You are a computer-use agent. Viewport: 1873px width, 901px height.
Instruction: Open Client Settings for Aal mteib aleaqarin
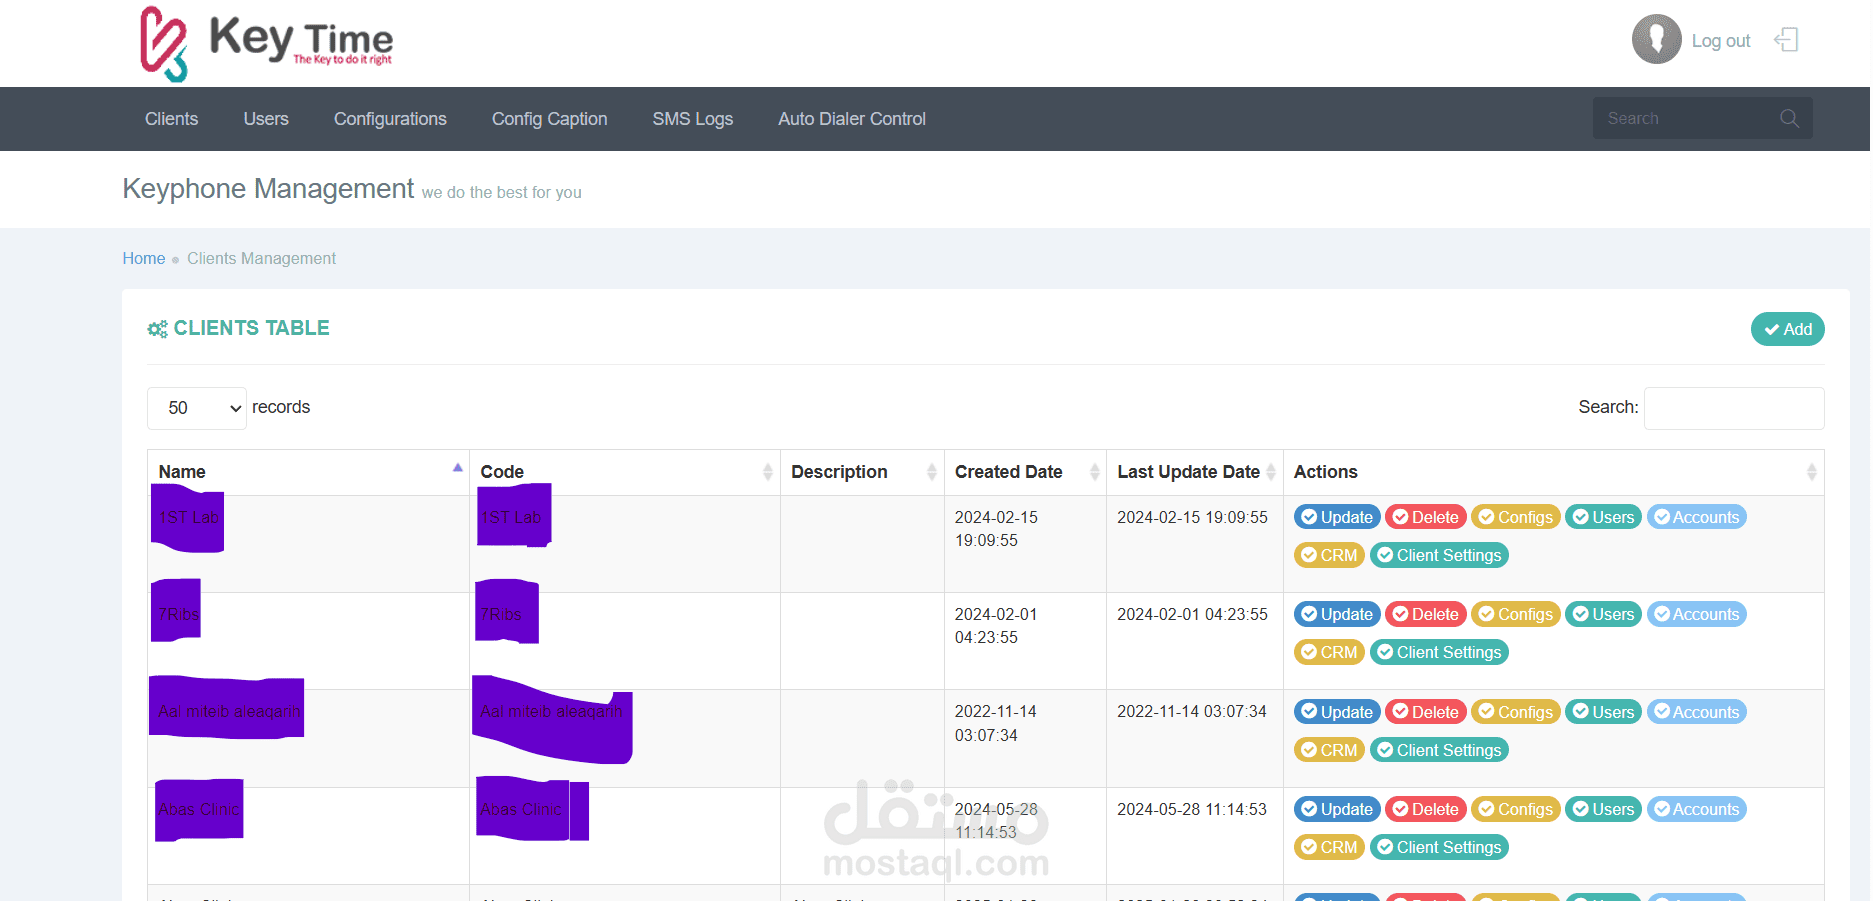point(1439,750)
